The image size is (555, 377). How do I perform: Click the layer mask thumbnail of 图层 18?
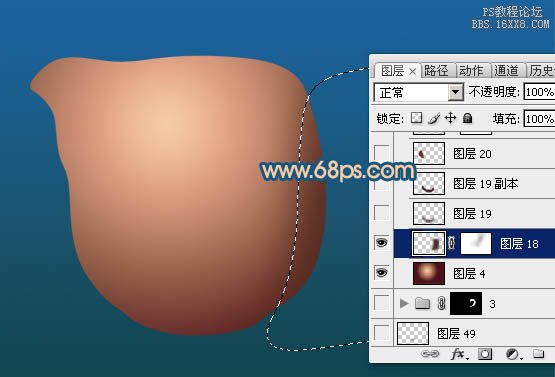point(476,243)
